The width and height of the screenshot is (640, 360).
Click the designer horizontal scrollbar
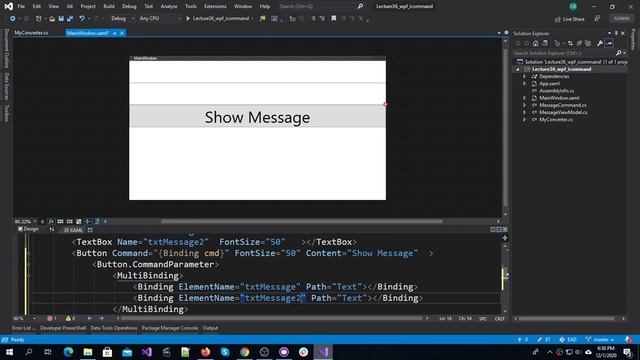coord(302,222)
